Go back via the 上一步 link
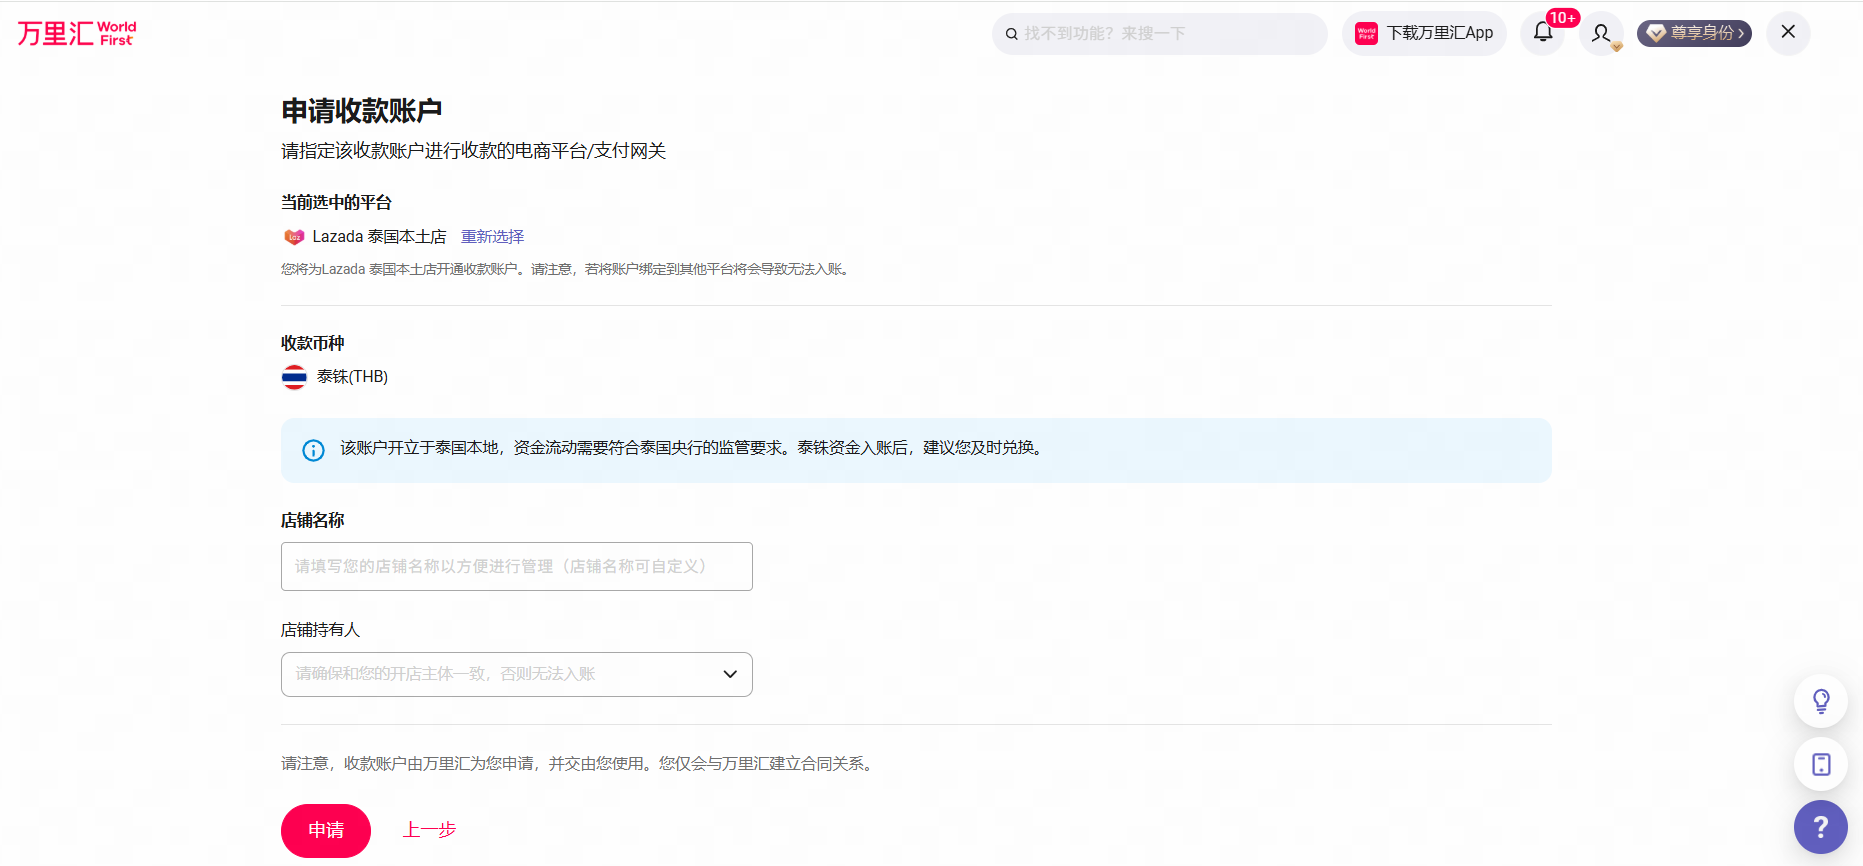This screenshot has height=866, width=1863. (x=429, y=830)
